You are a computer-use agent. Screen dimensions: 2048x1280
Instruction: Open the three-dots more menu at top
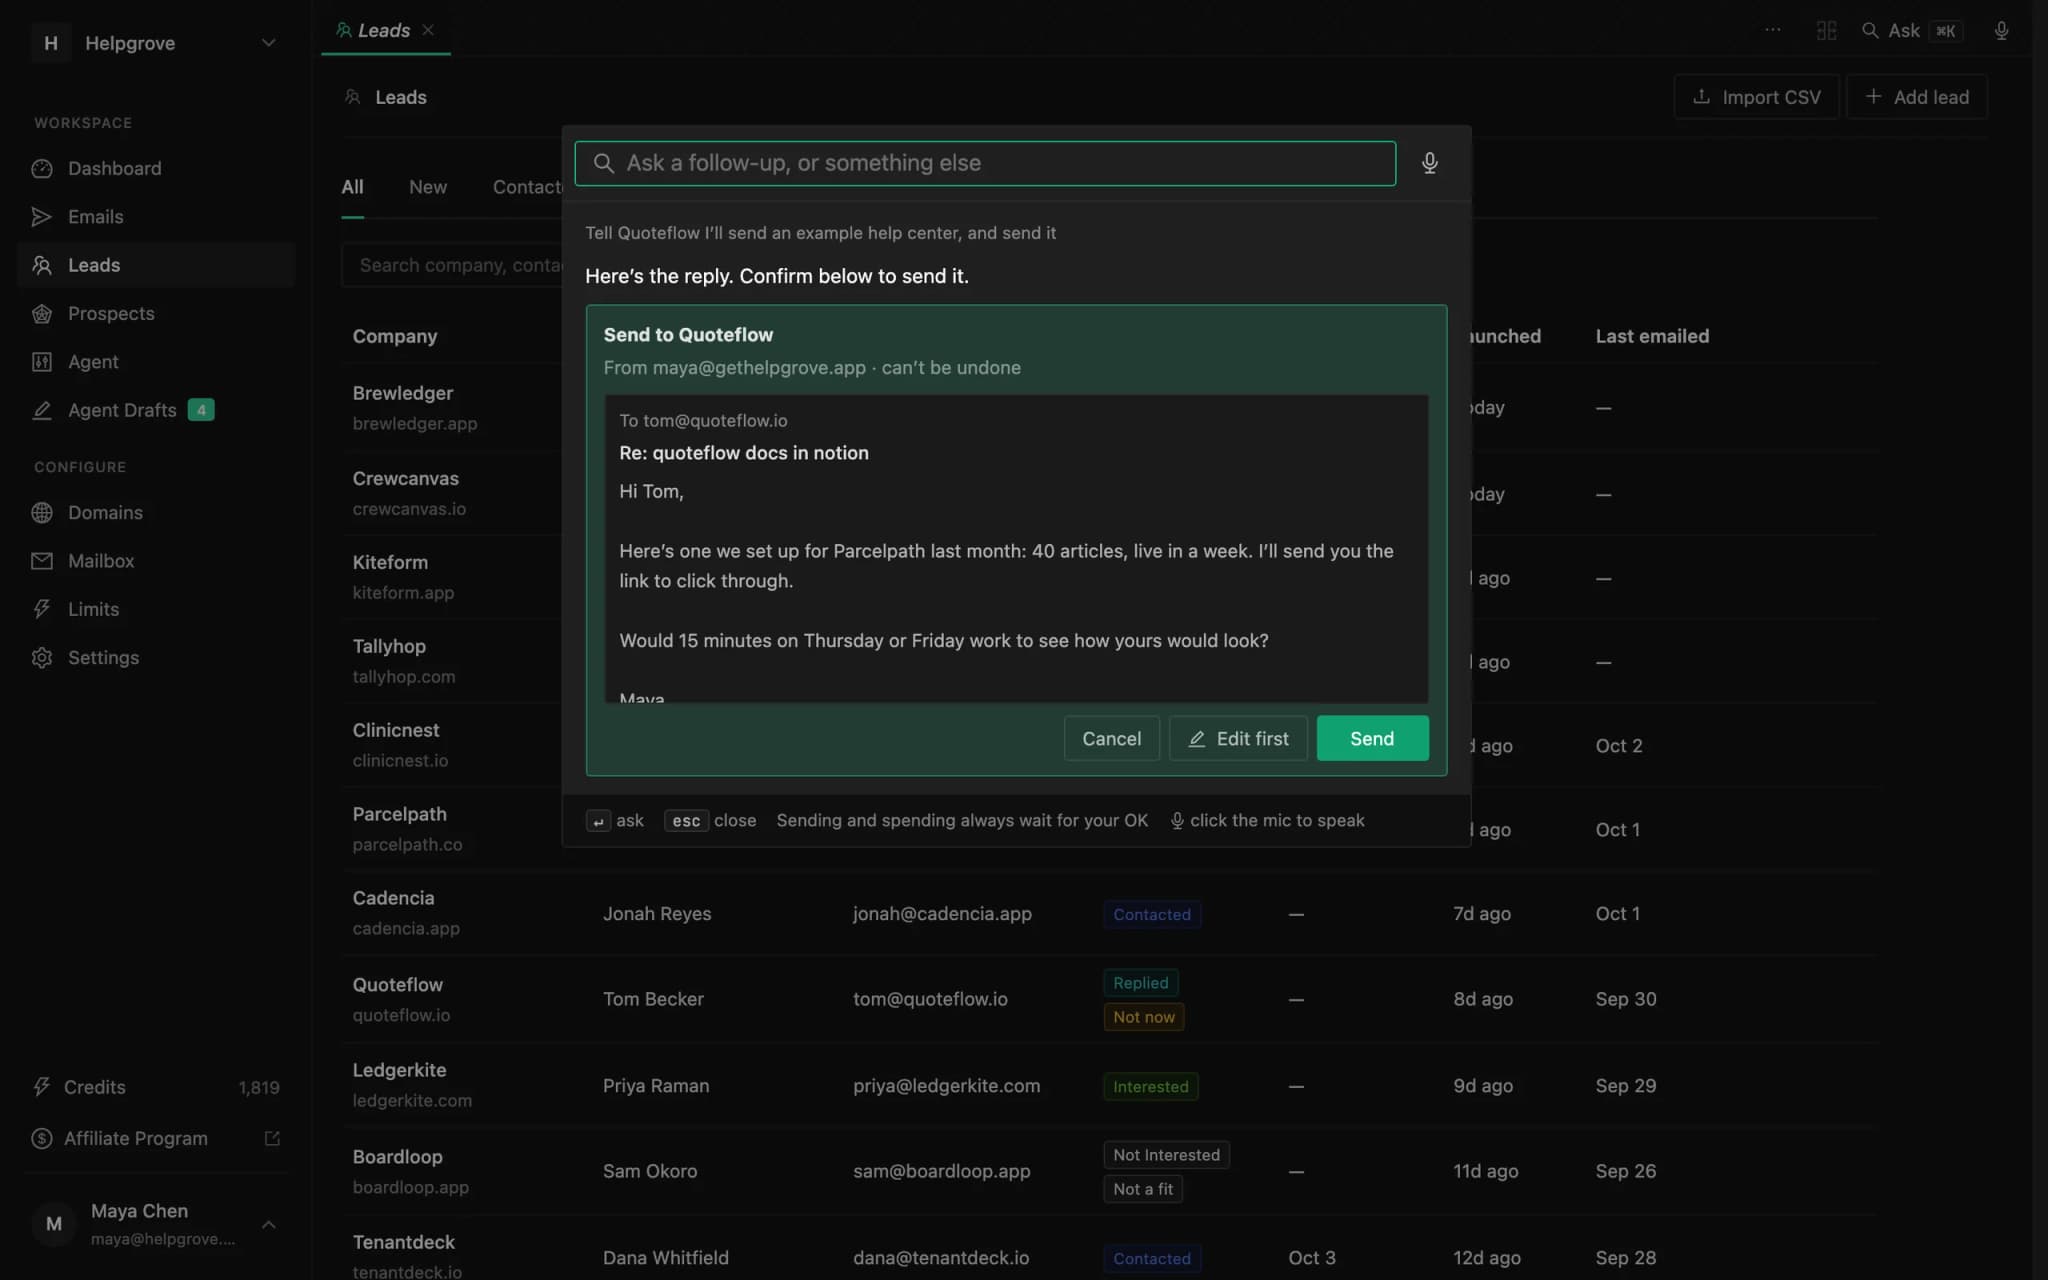tap(1772, 30)
